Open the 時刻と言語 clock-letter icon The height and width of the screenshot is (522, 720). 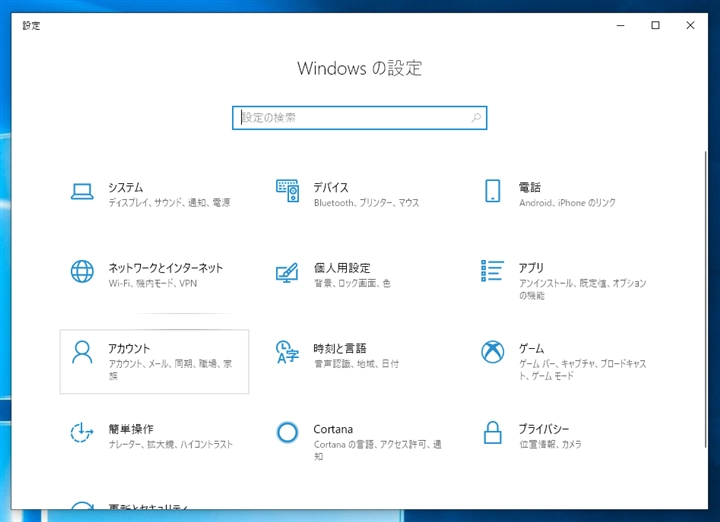click(287, 352)
